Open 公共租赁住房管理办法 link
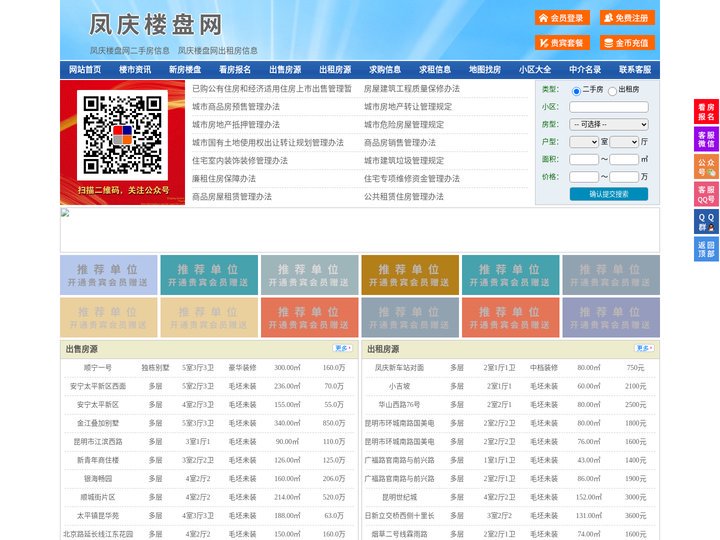Image resolution: width=720 pixels, height=540 pixels. point(404,197)
